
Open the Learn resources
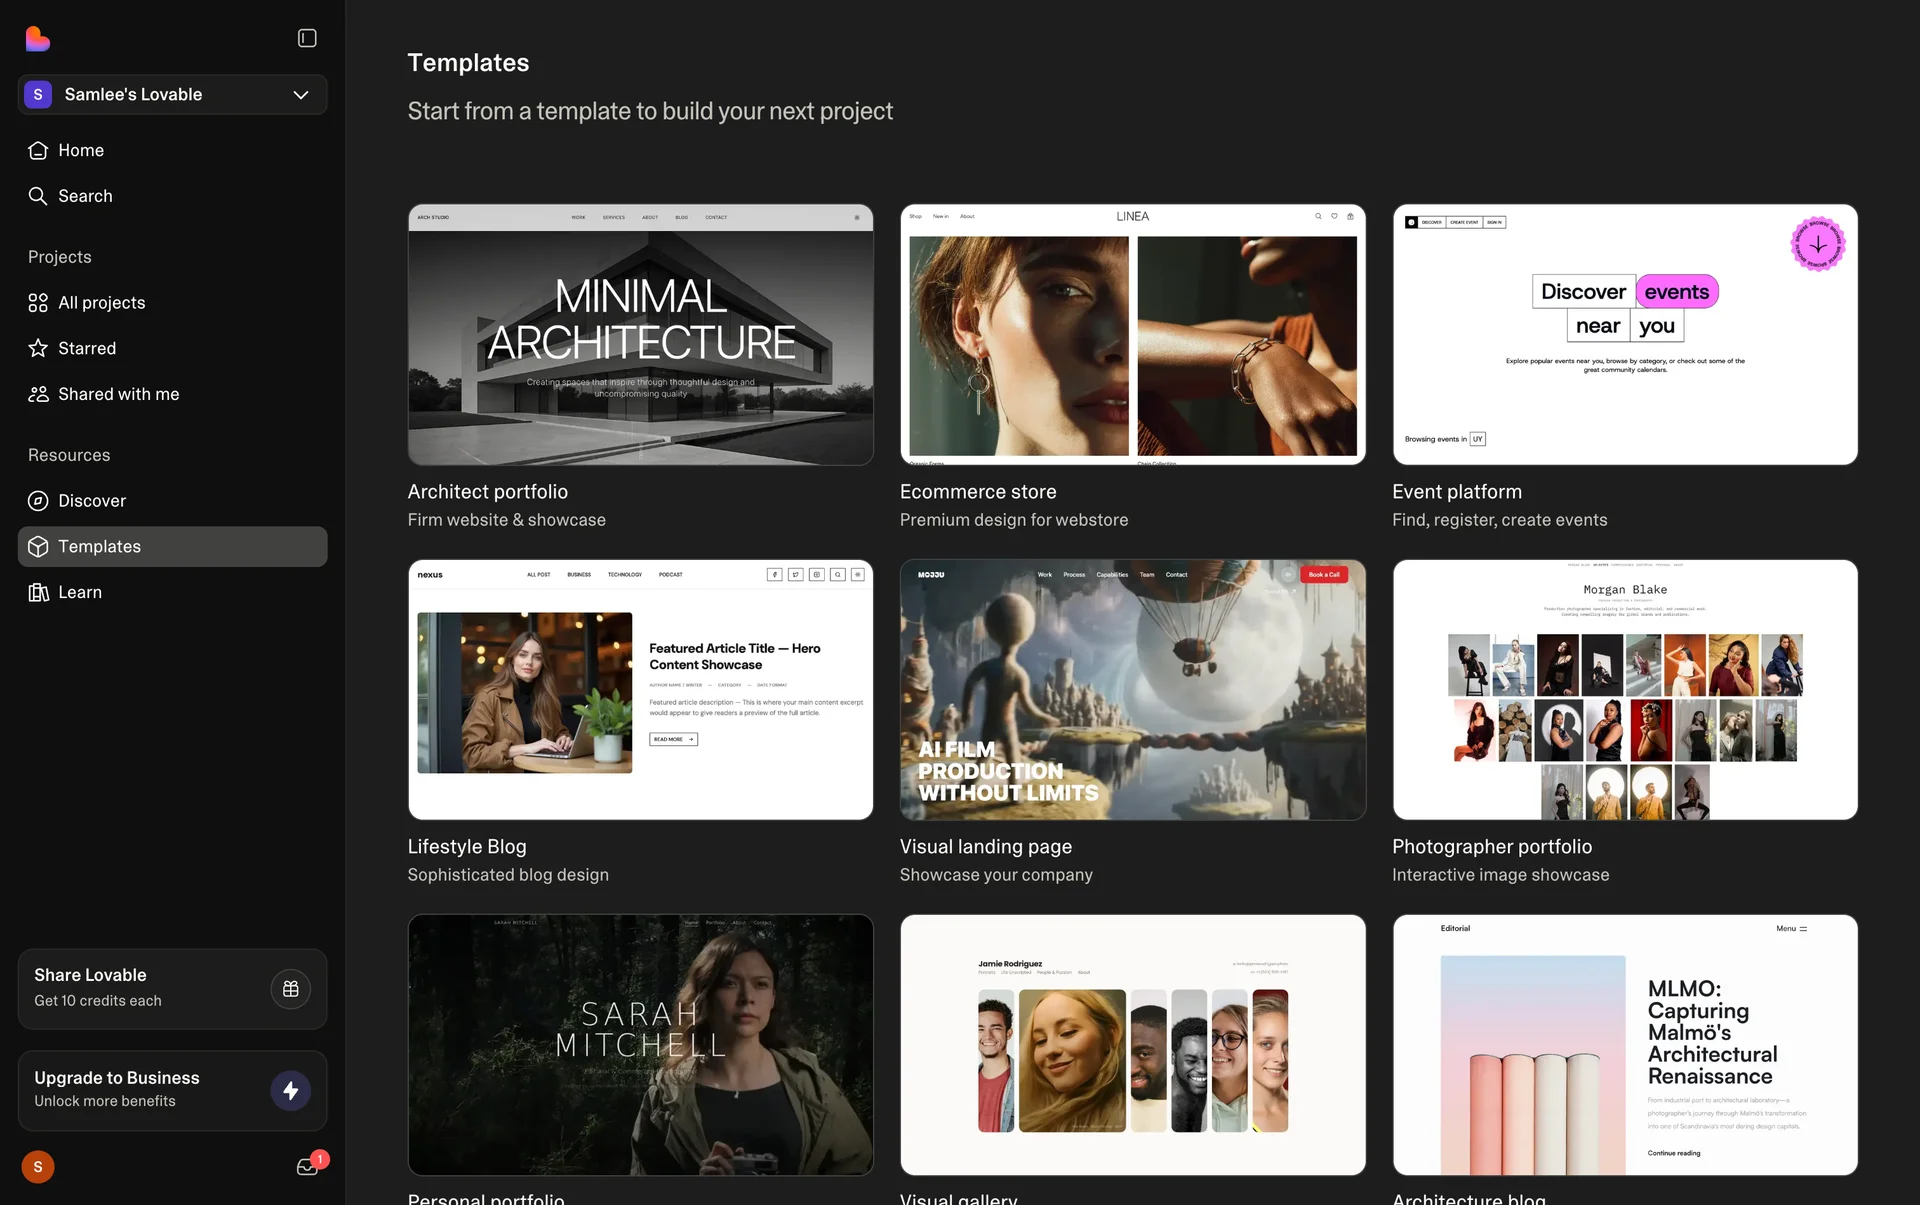(x=79, y=592)
